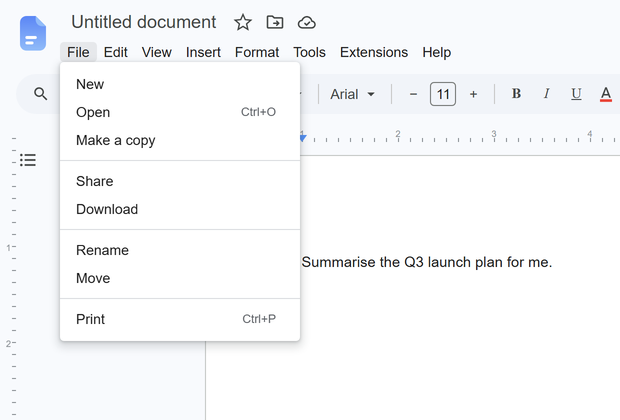Toggle underline formatting

point(576,94)
